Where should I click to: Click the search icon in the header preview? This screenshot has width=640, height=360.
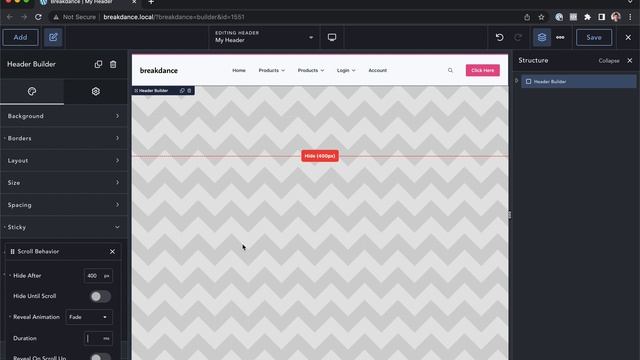click(450, 70)
